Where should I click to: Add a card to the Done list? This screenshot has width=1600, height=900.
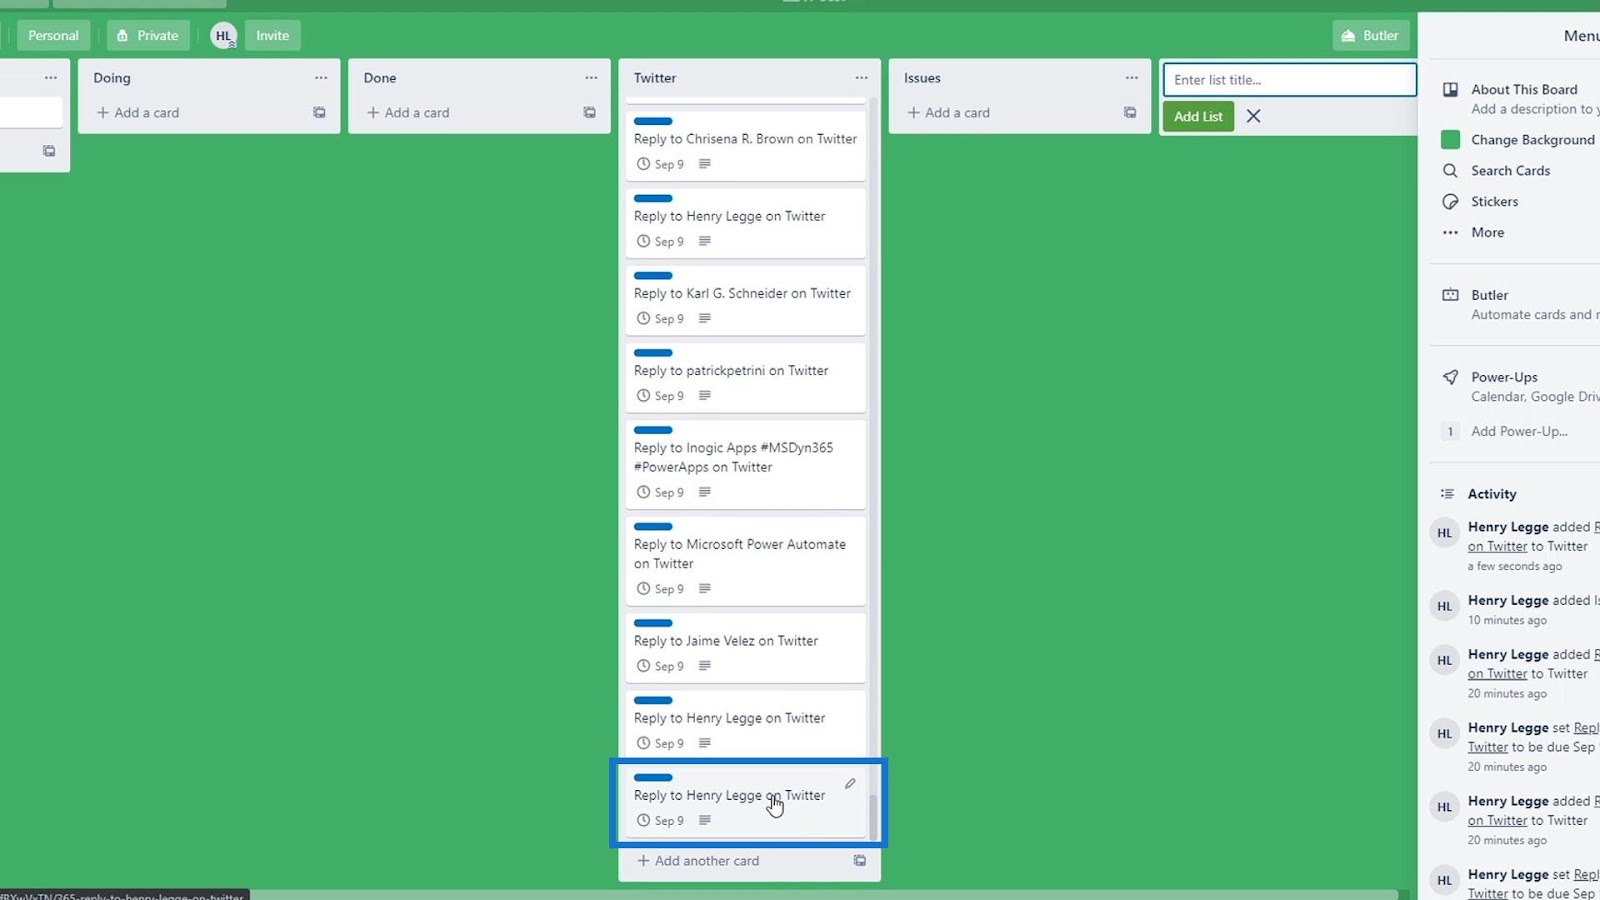pos(408,112)
